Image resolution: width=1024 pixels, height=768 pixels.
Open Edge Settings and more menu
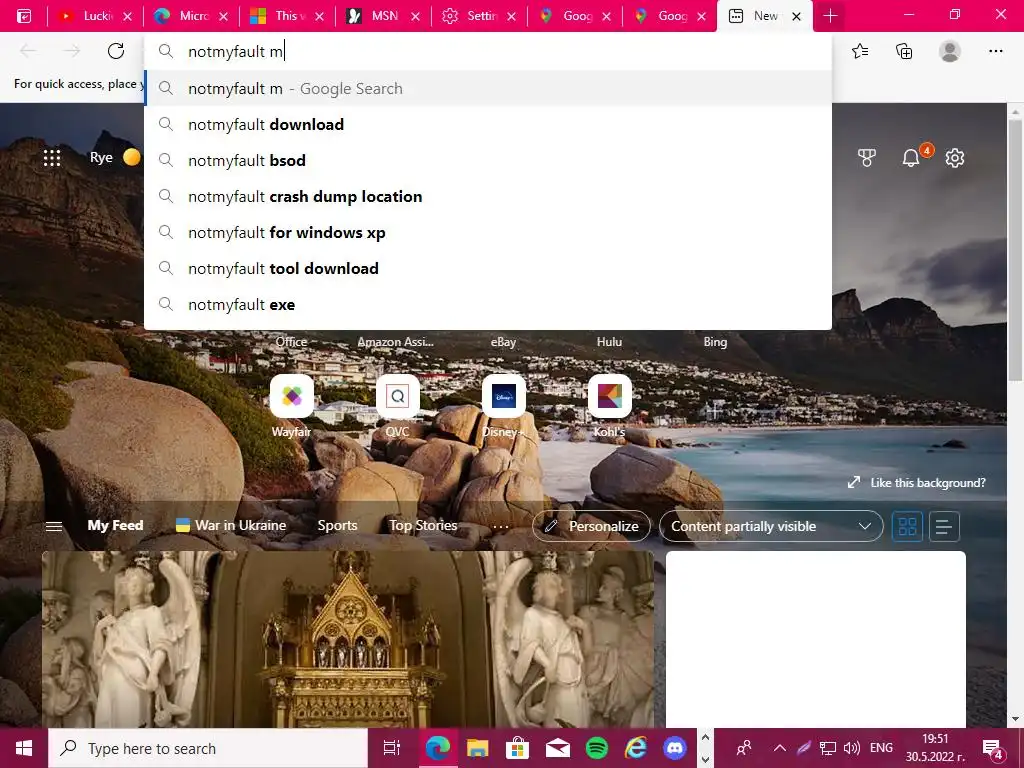995,51
